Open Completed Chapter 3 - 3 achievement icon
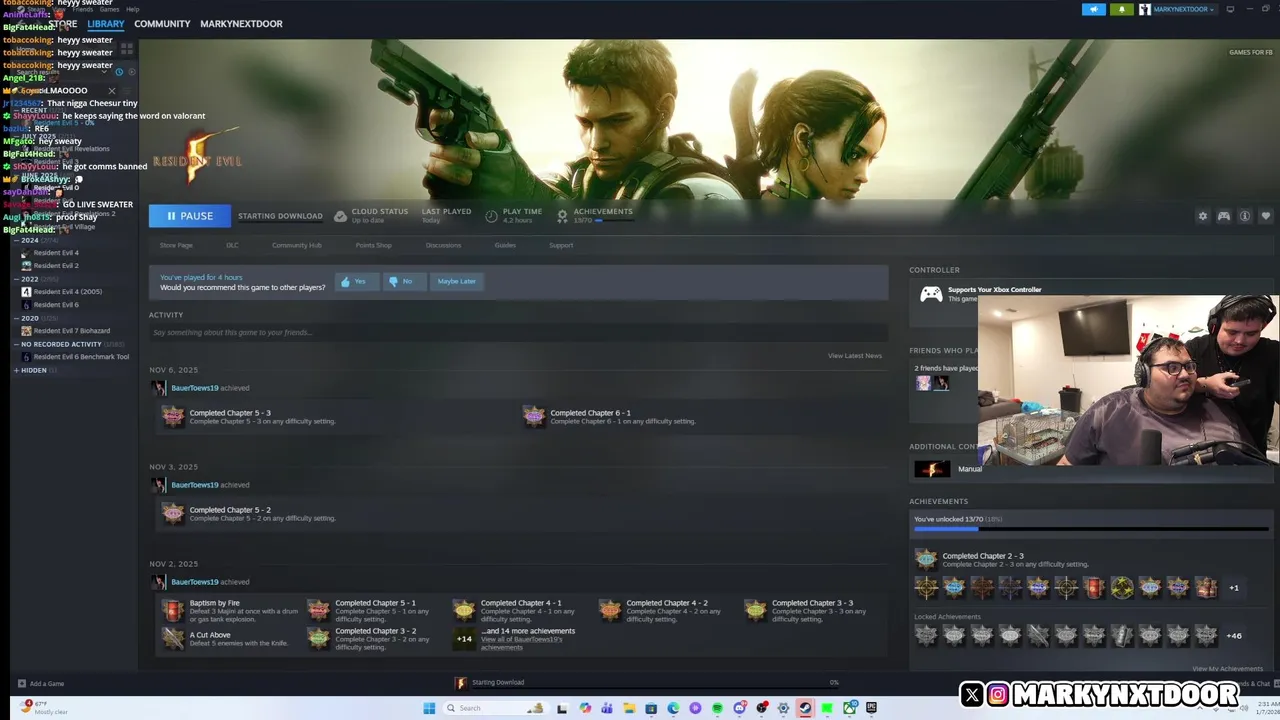The image size is (1280, 720). coord(755,610)
